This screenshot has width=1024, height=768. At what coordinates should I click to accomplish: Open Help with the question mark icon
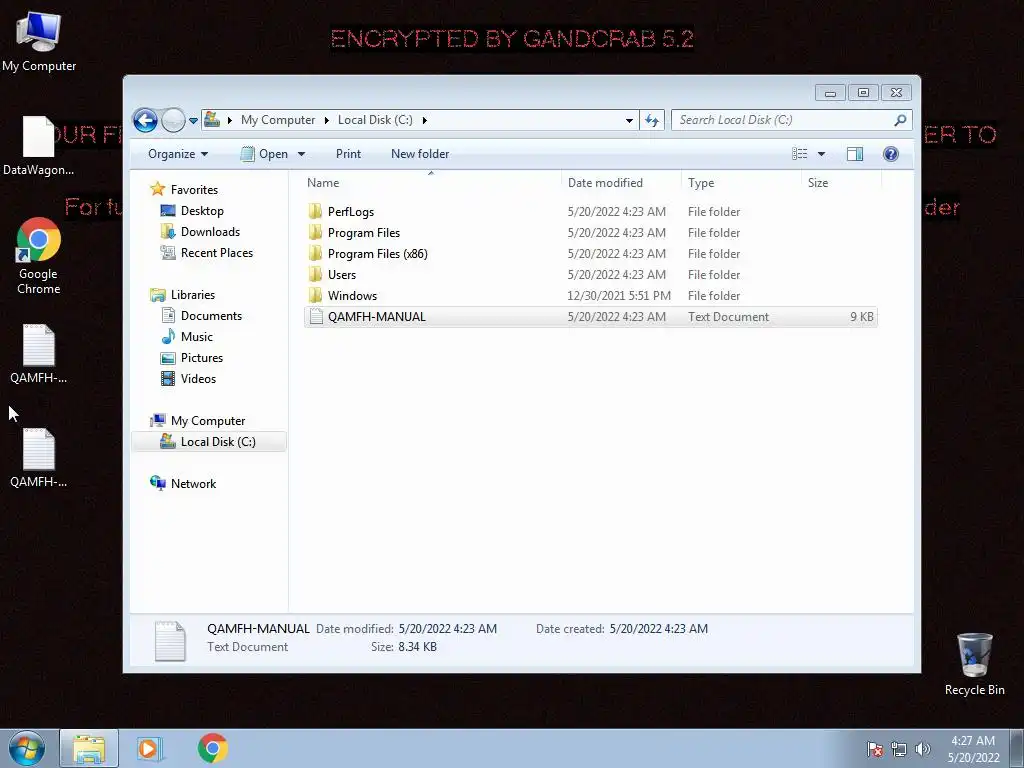click(x=891, y=154)
